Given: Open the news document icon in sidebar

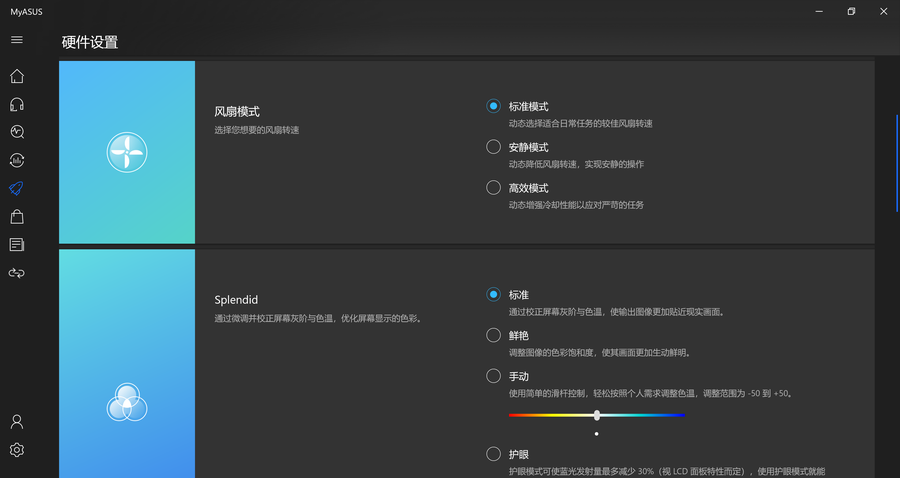Looking at the screenshot, I should click(16, 244).
